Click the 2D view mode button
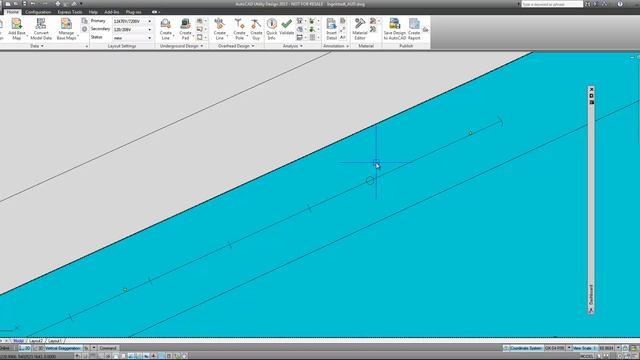 25,348
